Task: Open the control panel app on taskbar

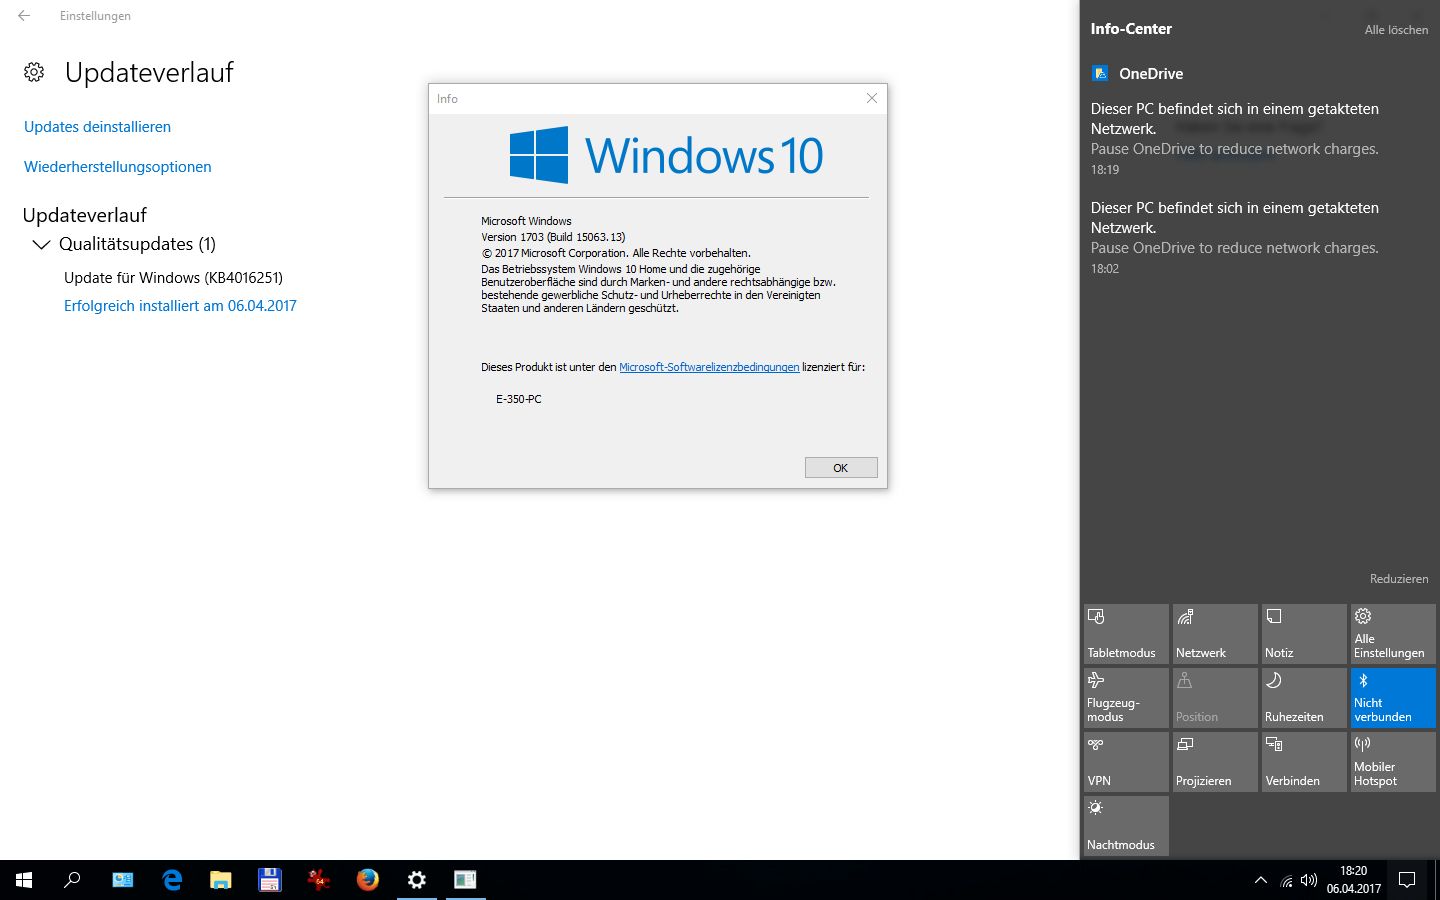Action: pyautogui.click(x=122, y=880)
